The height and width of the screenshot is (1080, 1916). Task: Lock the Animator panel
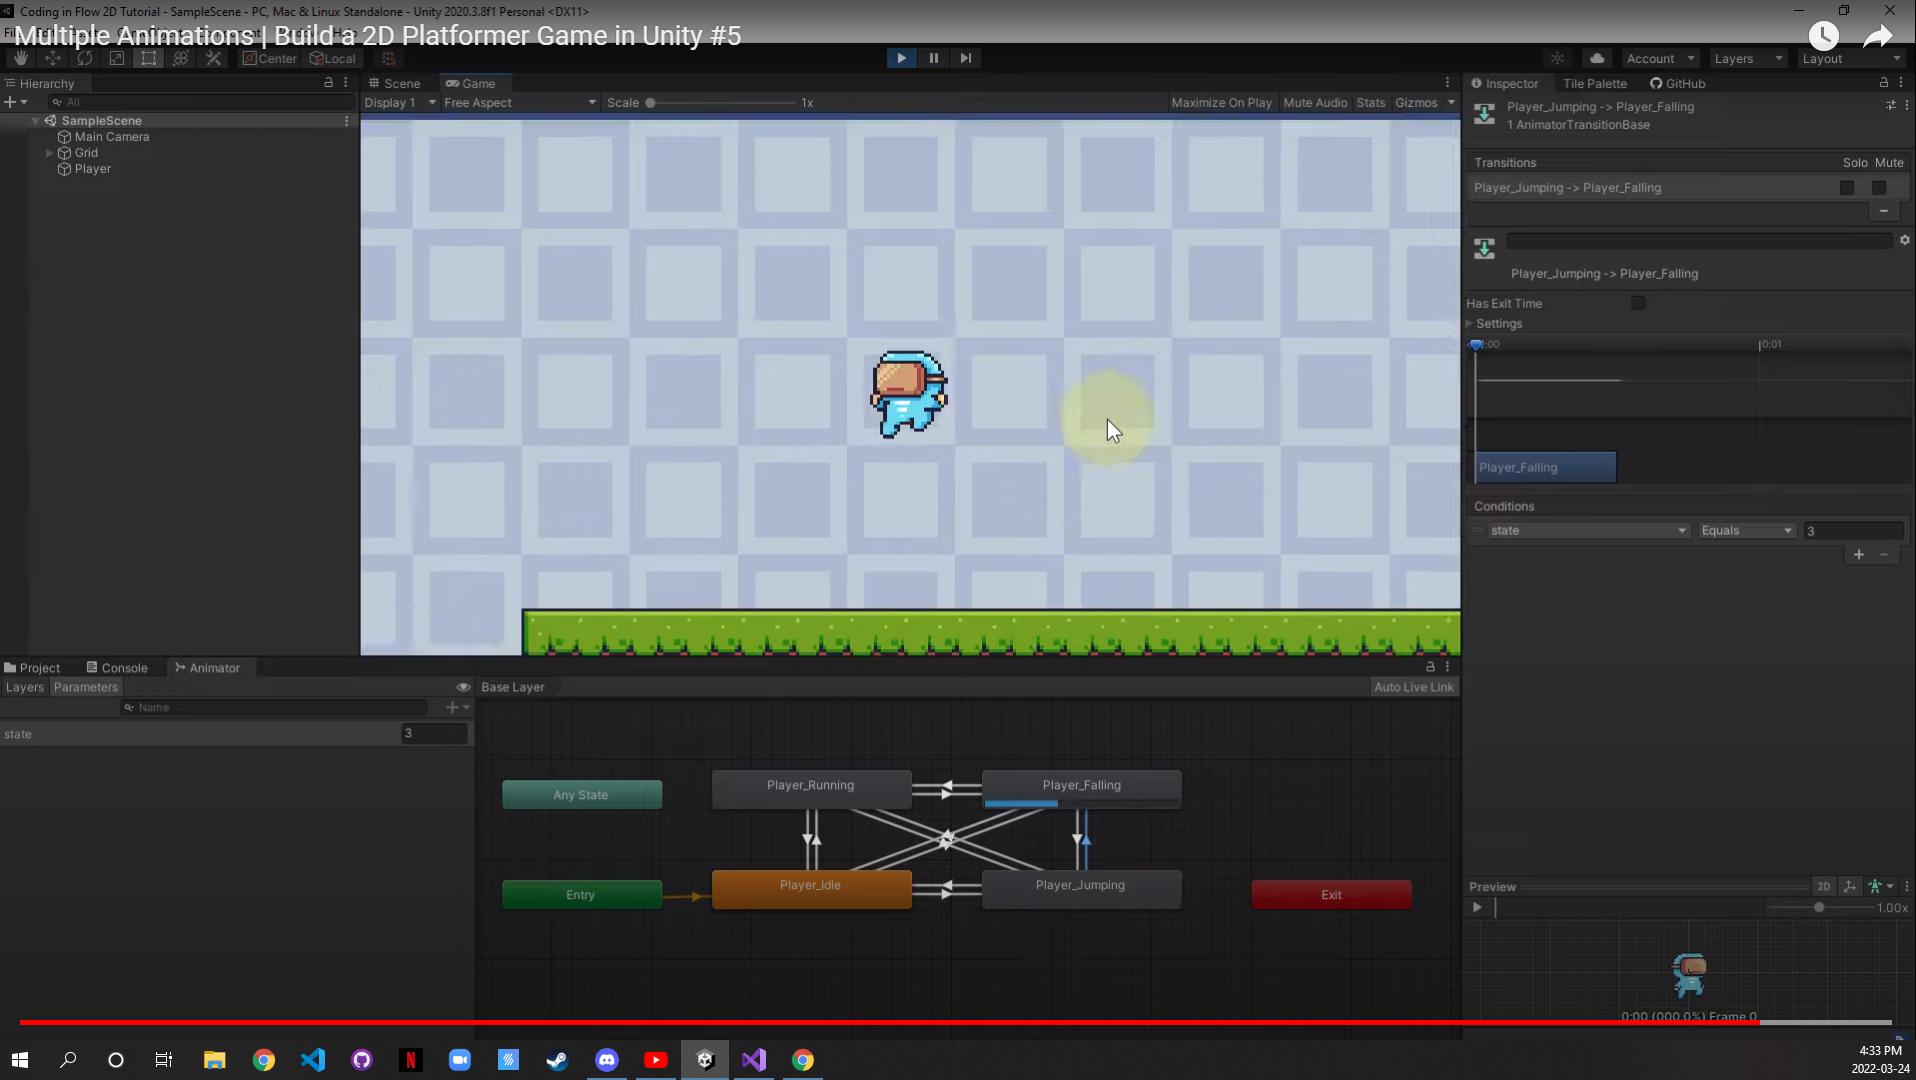coord(1430,667)
